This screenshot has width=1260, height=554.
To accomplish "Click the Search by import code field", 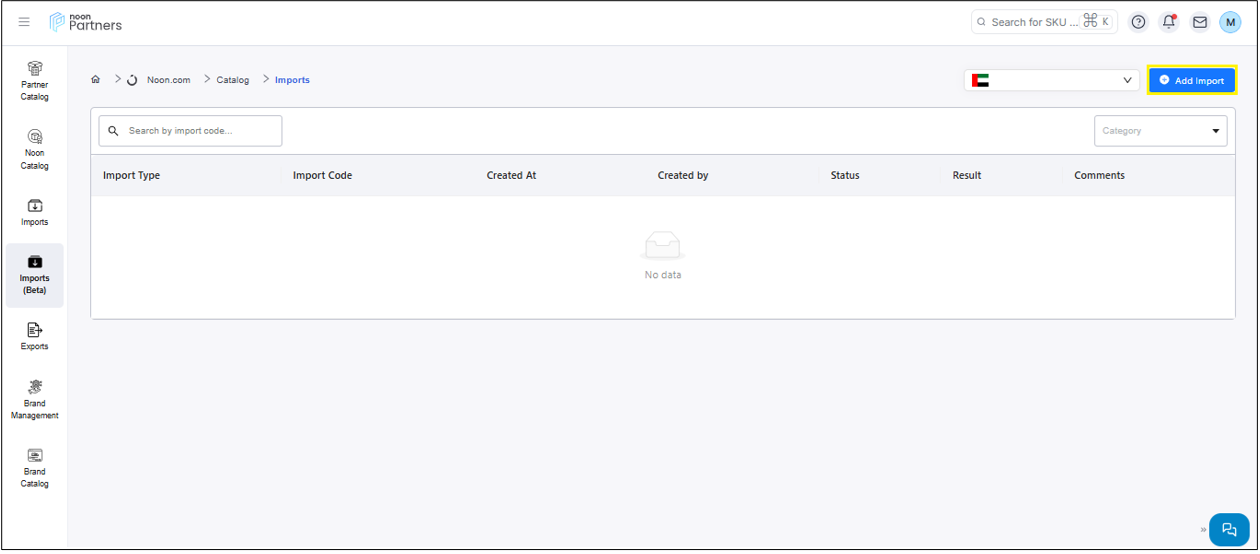I will pos(190,131).
